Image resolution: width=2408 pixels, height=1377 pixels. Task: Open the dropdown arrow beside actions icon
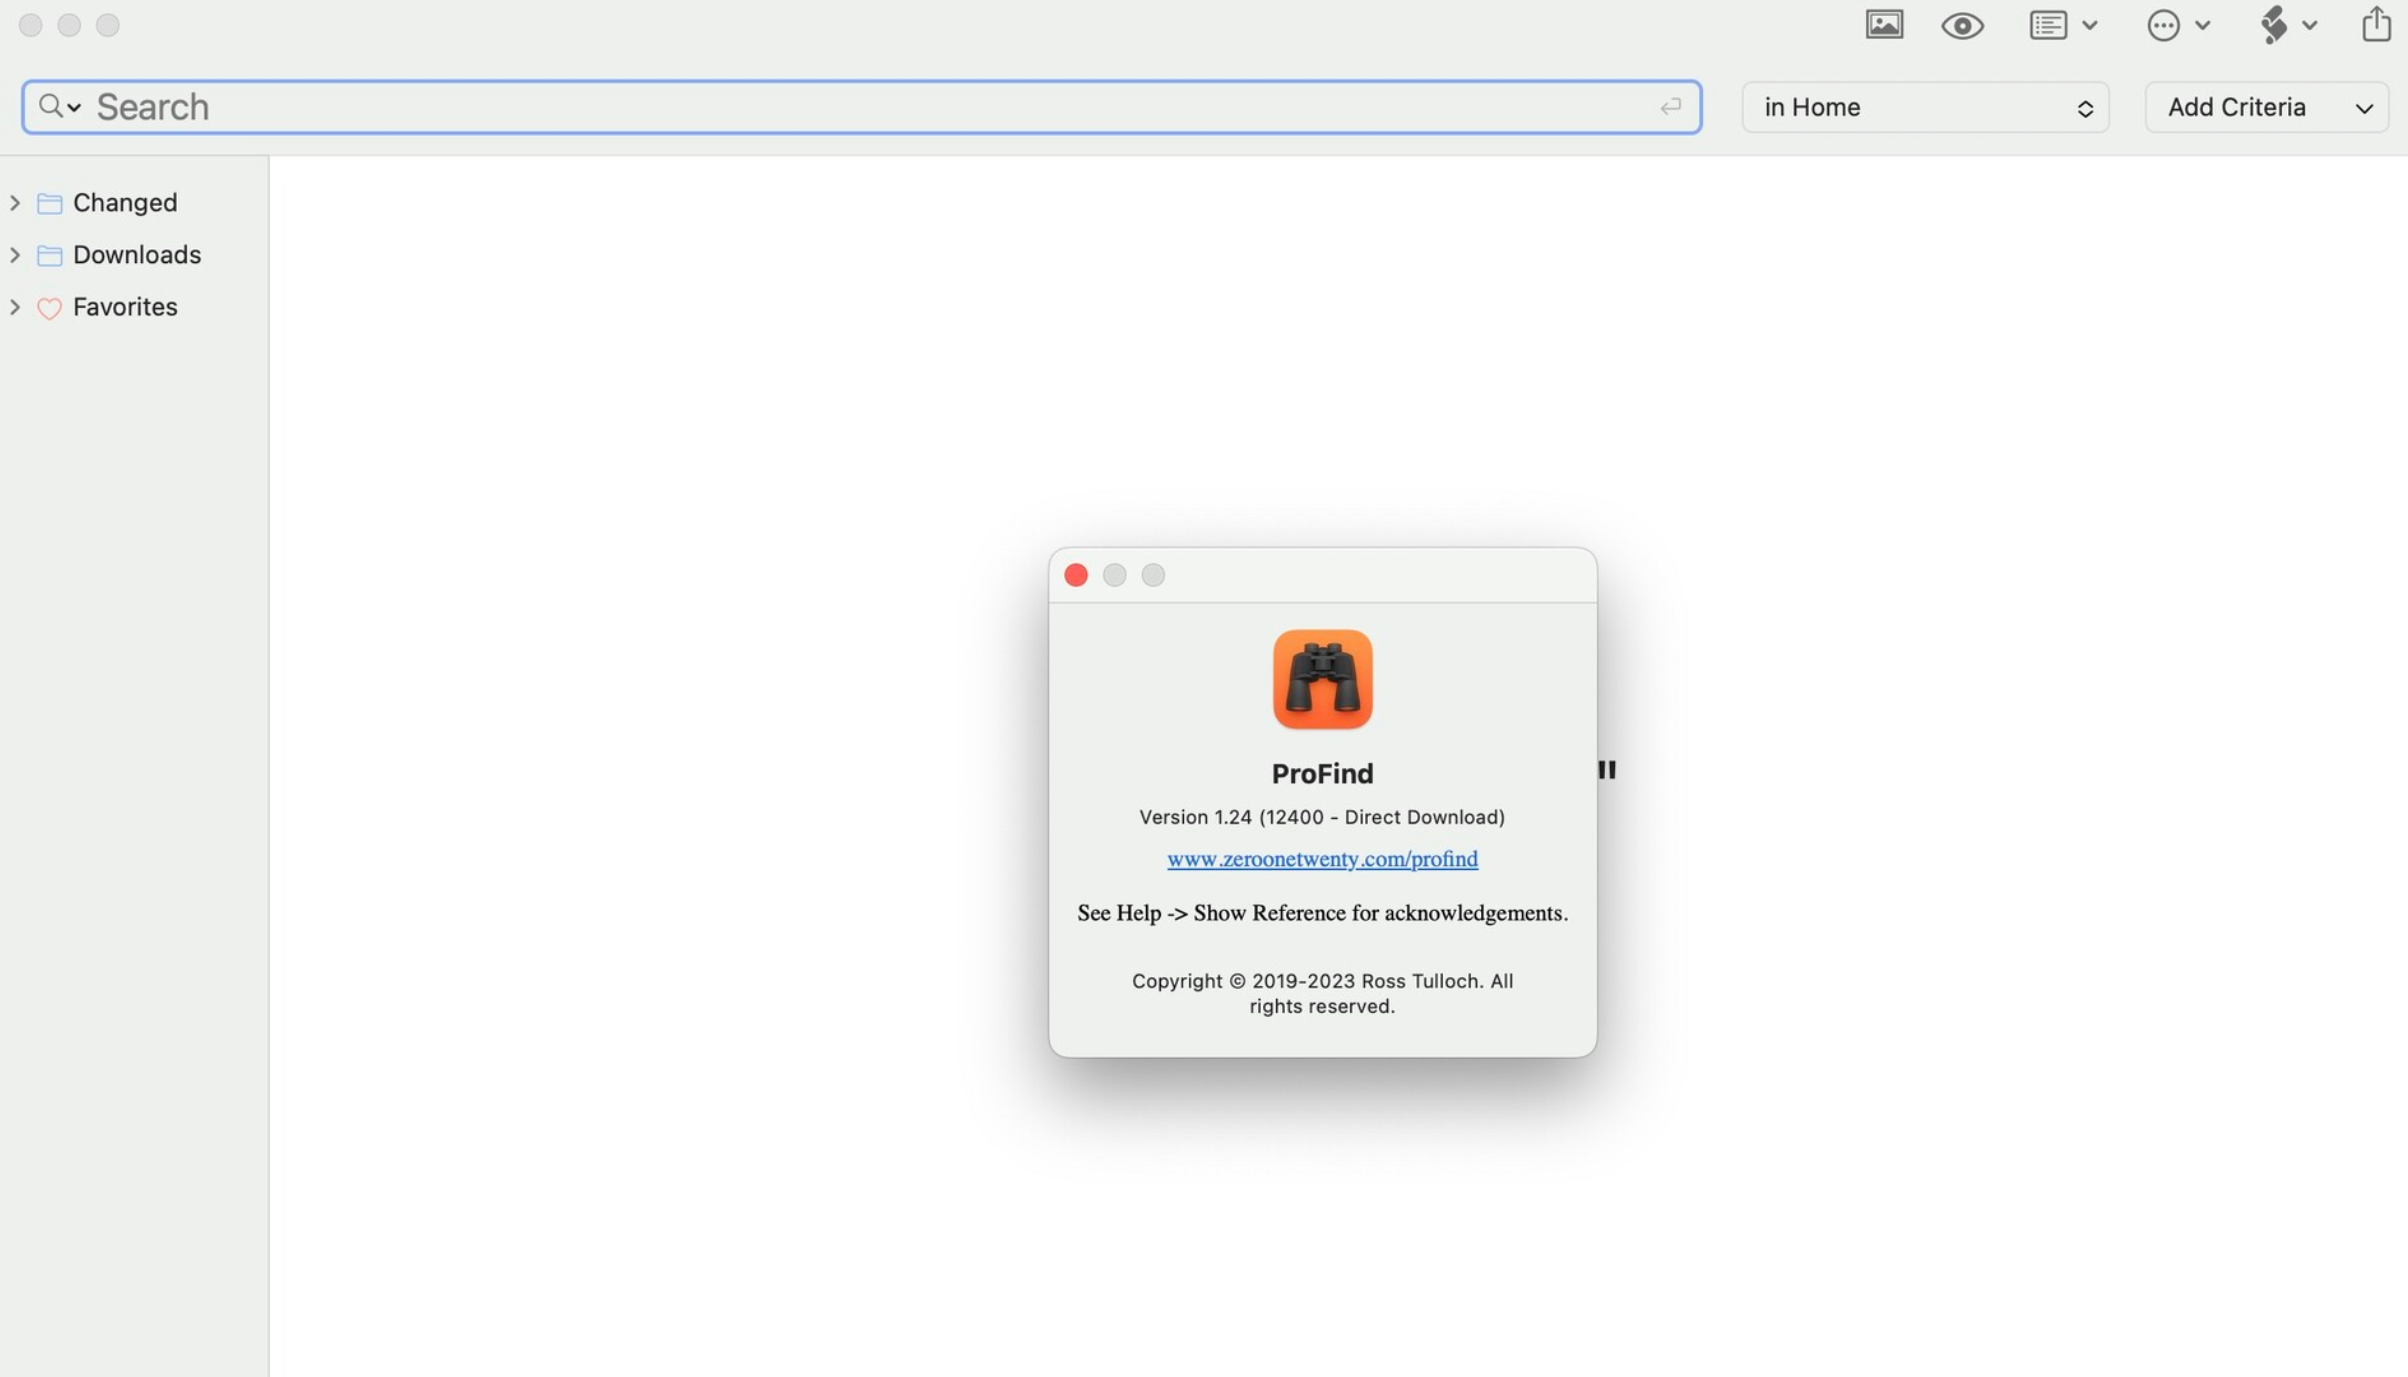(x=2202, y=26)
